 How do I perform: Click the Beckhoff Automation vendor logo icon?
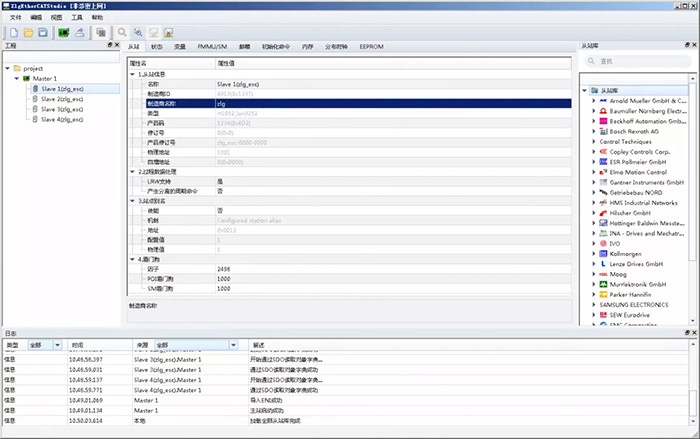pyautogui.click(x=603, y=121)
